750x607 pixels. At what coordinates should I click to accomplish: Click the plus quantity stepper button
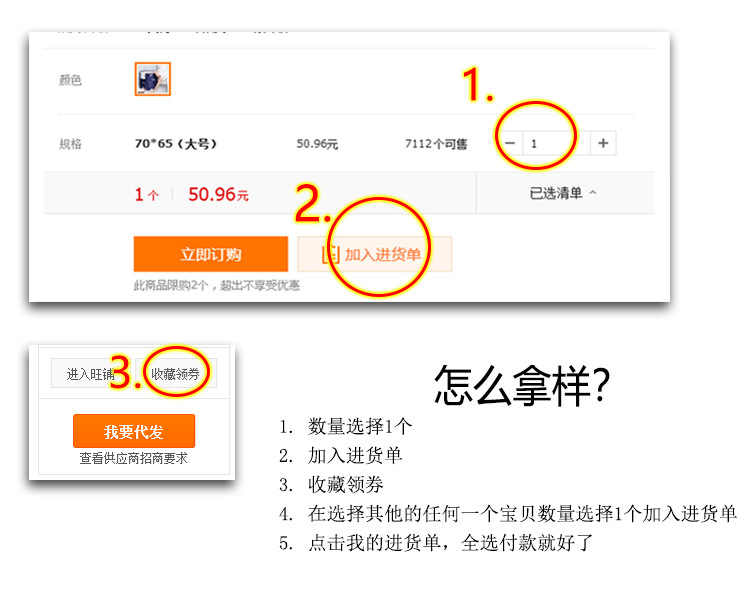pos(603,143)
